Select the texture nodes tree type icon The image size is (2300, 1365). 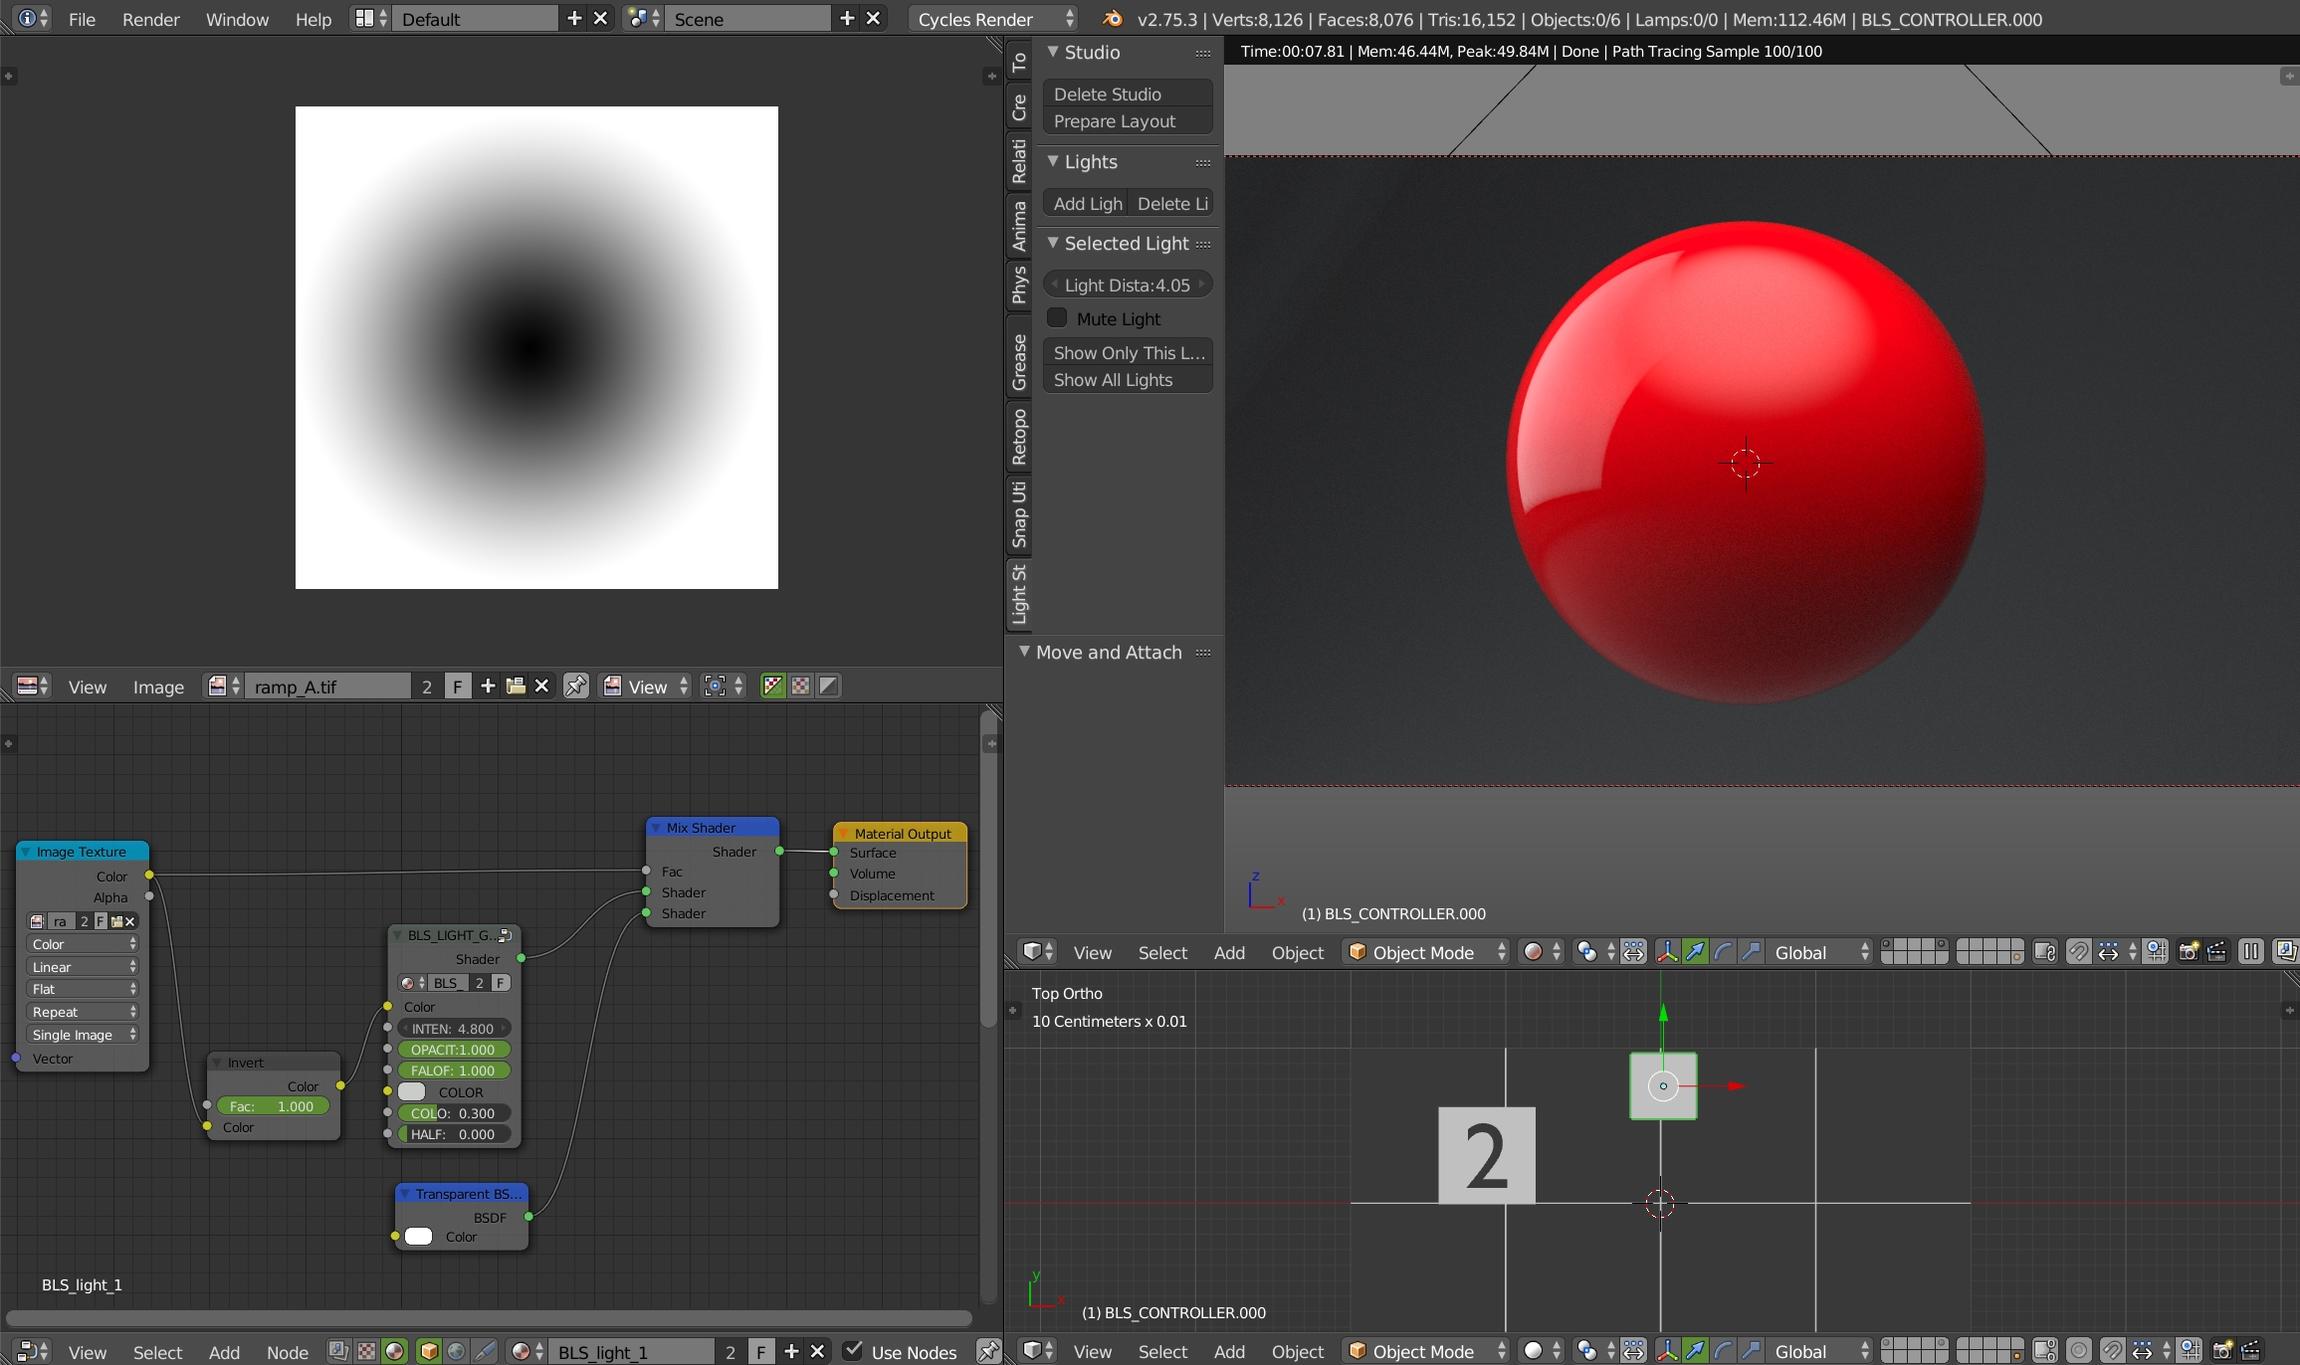coord(367,1352)
